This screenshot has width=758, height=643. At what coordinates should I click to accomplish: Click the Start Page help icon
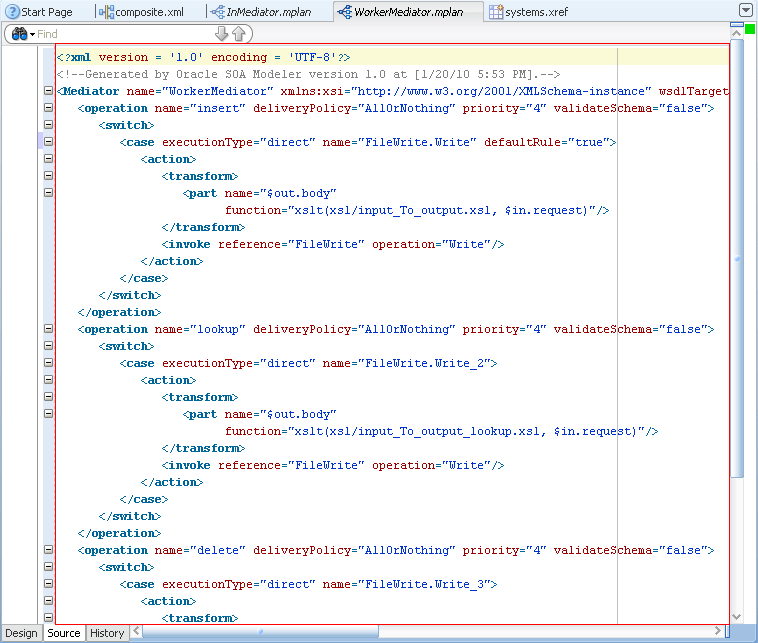[x=12, y=12]
